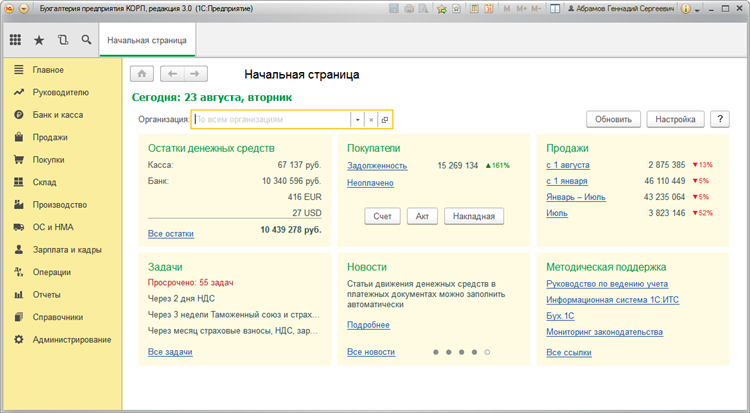
Task: Open the Организация dropdown arrow
Action: click(357, 120)
